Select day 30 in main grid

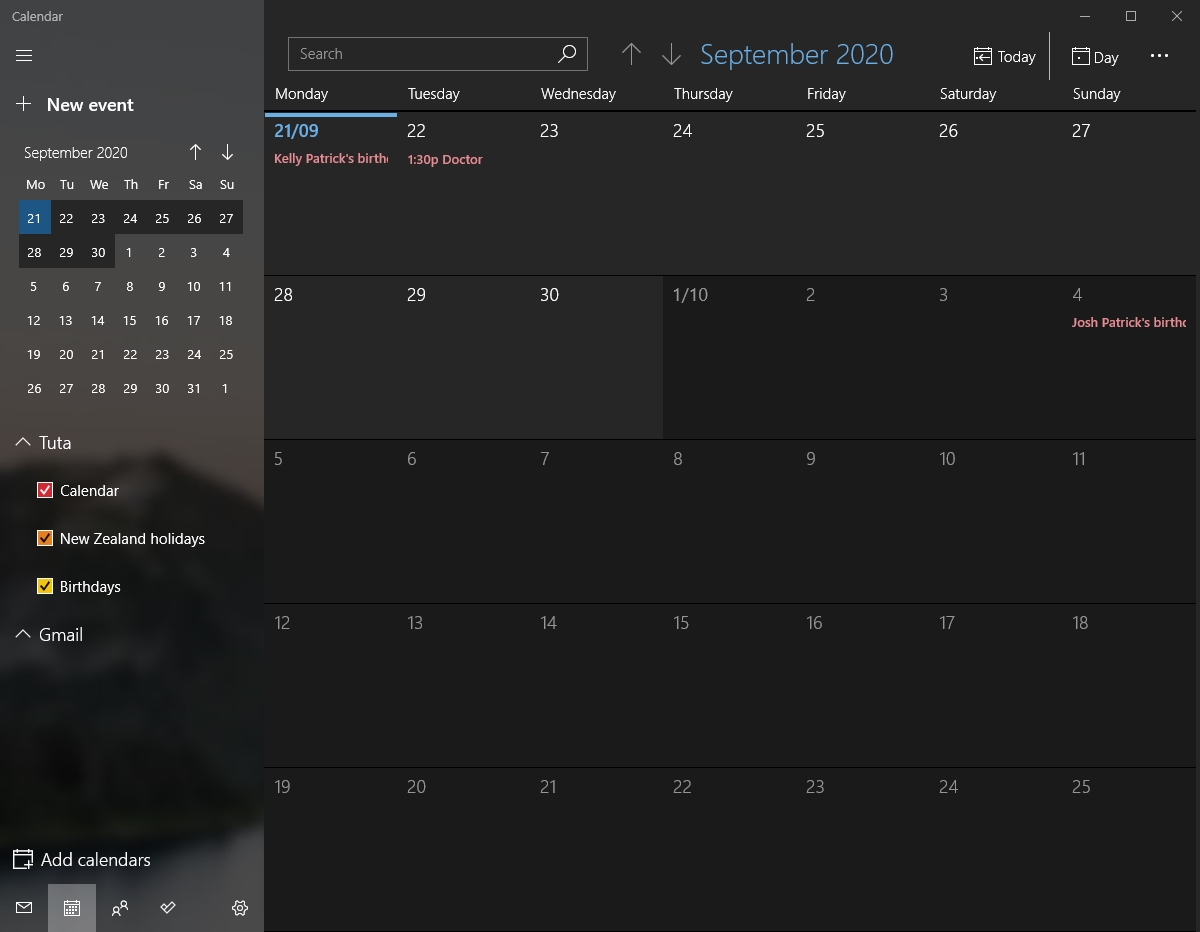click(x=597, y=358)
